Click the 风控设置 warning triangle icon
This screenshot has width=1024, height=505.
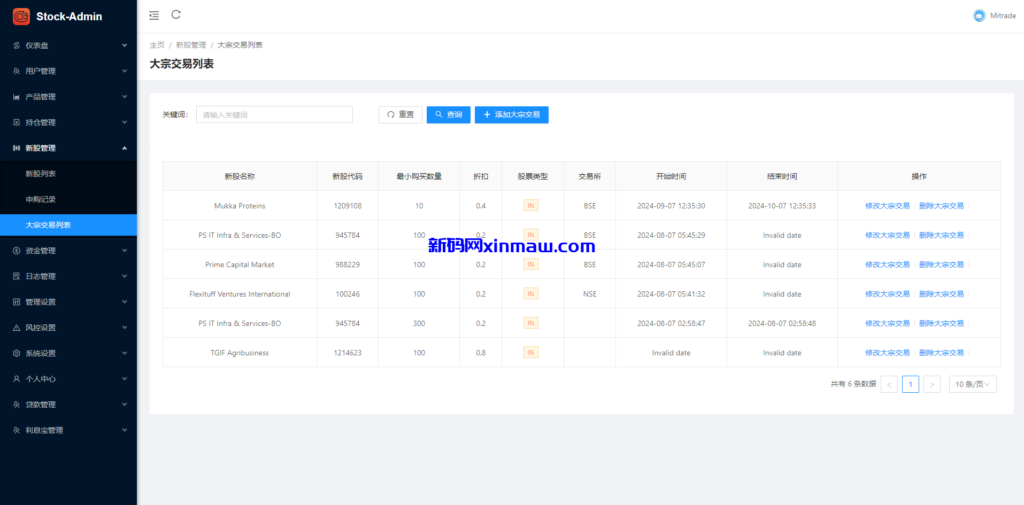click(x=16, y=328)
